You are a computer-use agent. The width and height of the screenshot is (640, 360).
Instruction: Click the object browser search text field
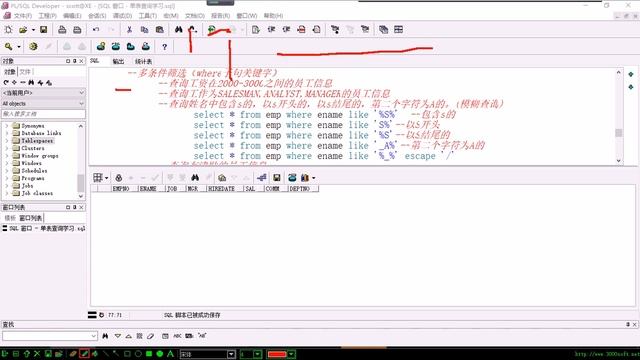tap(43, 114)
